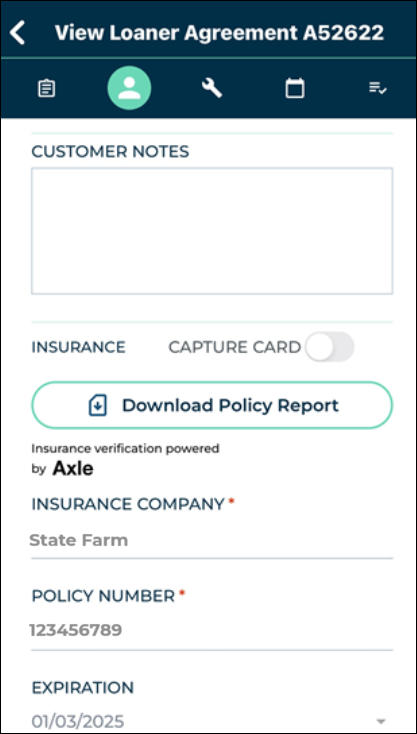Open the agreement clipboard tab icon
Viewport: 417px width, 734px height.
46,88
